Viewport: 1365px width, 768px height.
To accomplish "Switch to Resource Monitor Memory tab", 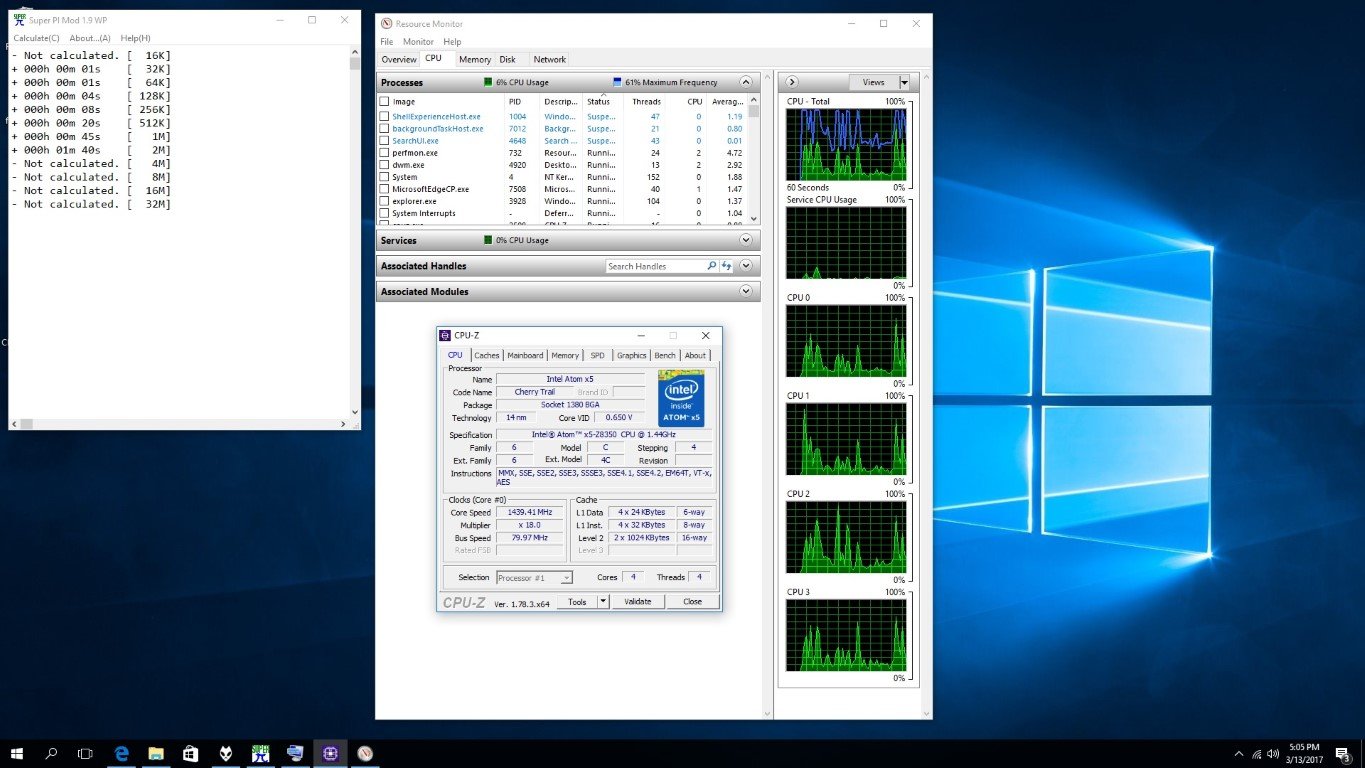I will [475, 59].
